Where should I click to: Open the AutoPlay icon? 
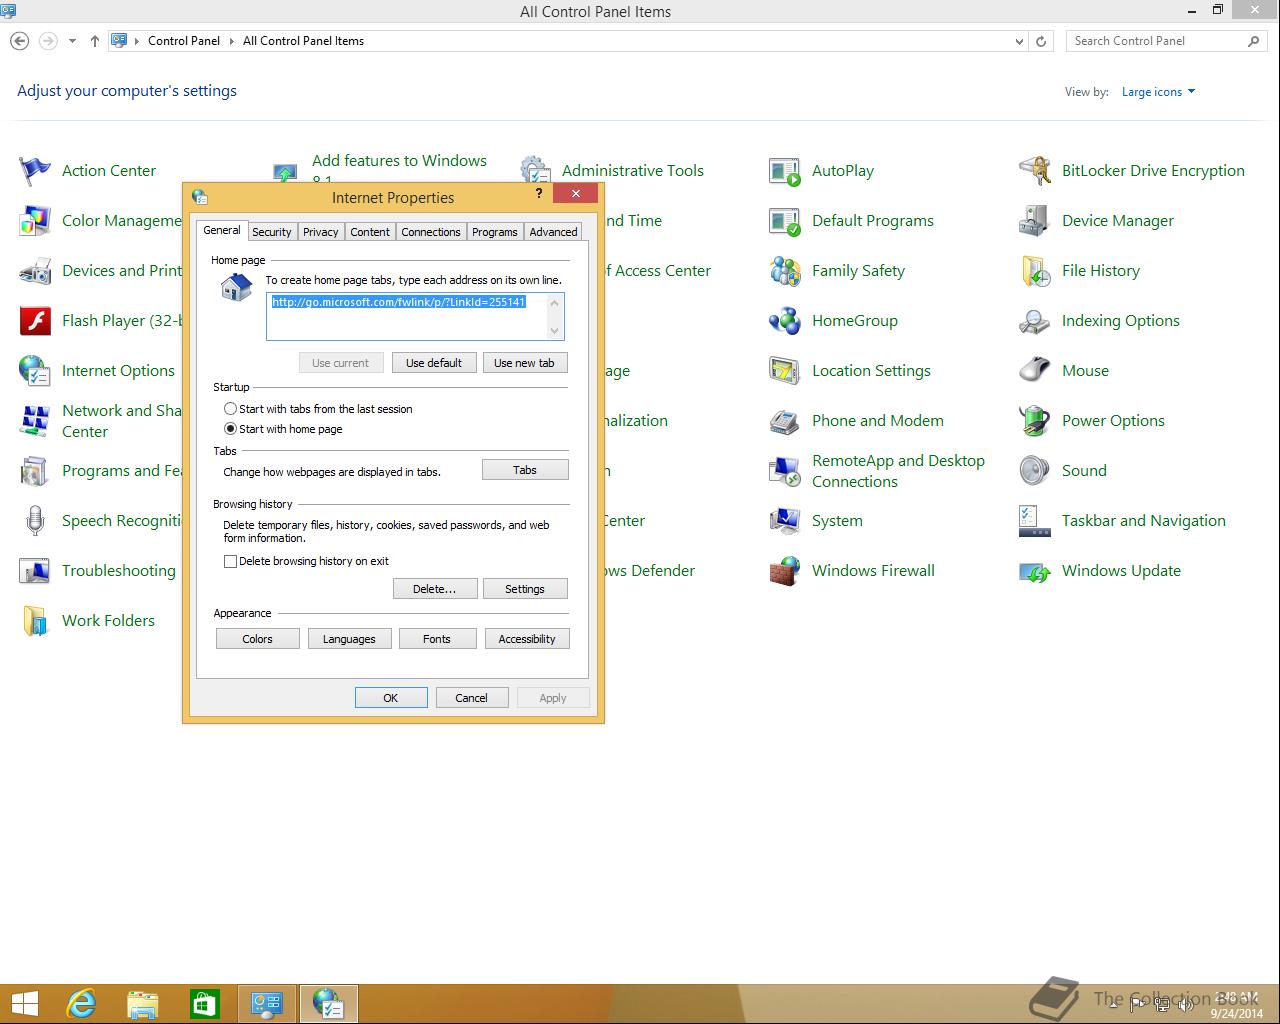pyautogui.click(x=785, y=171)
